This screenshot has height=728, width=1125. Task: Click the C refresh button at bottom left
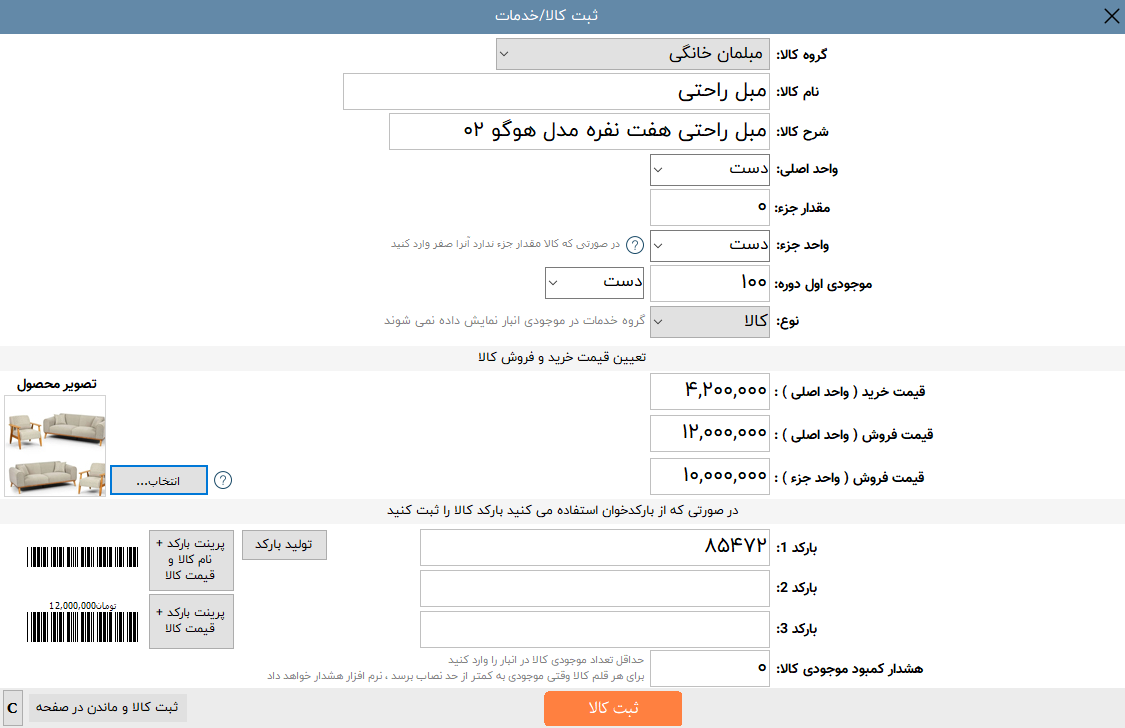(x=13, y=708)
